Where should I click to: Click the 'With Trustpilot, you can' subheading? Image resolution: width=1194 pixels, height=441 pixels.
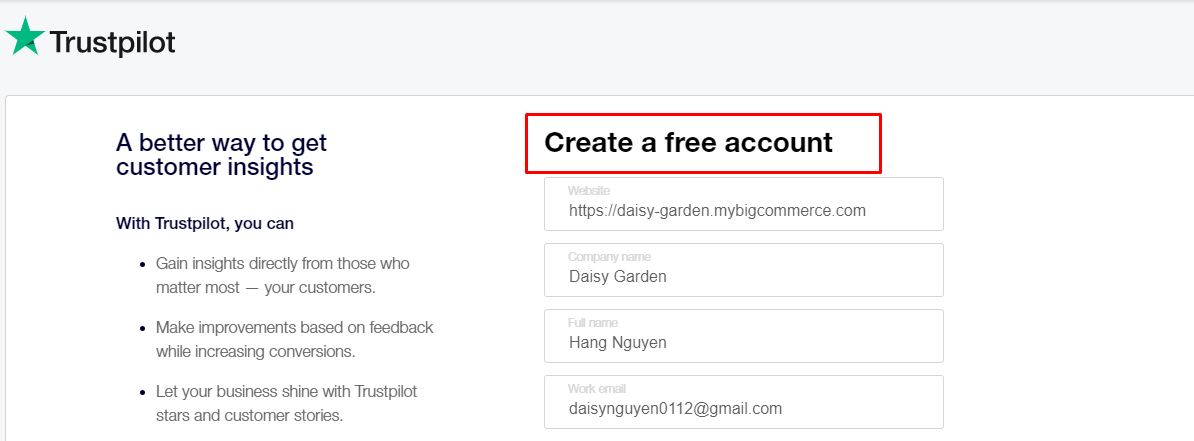coord(205,223)
